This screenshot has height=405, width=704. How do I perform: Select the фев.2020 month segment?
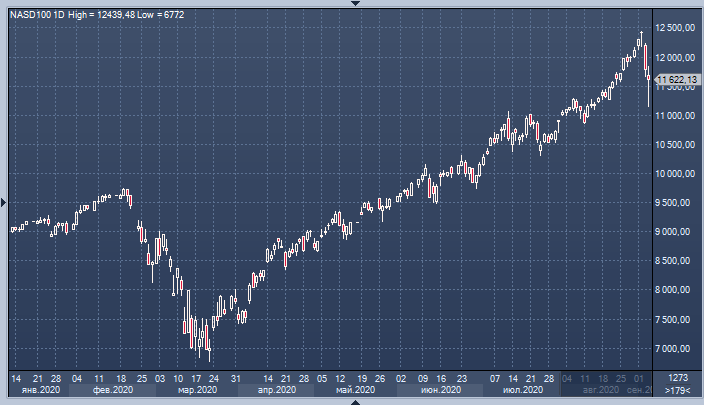click(112, 391)
